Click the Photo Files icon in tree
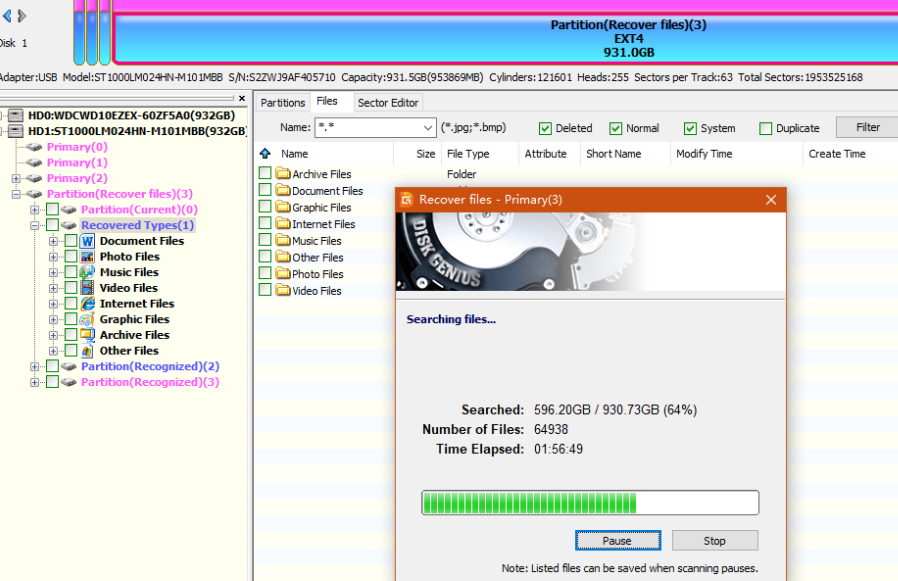The image size is (898, 581). 88,257
